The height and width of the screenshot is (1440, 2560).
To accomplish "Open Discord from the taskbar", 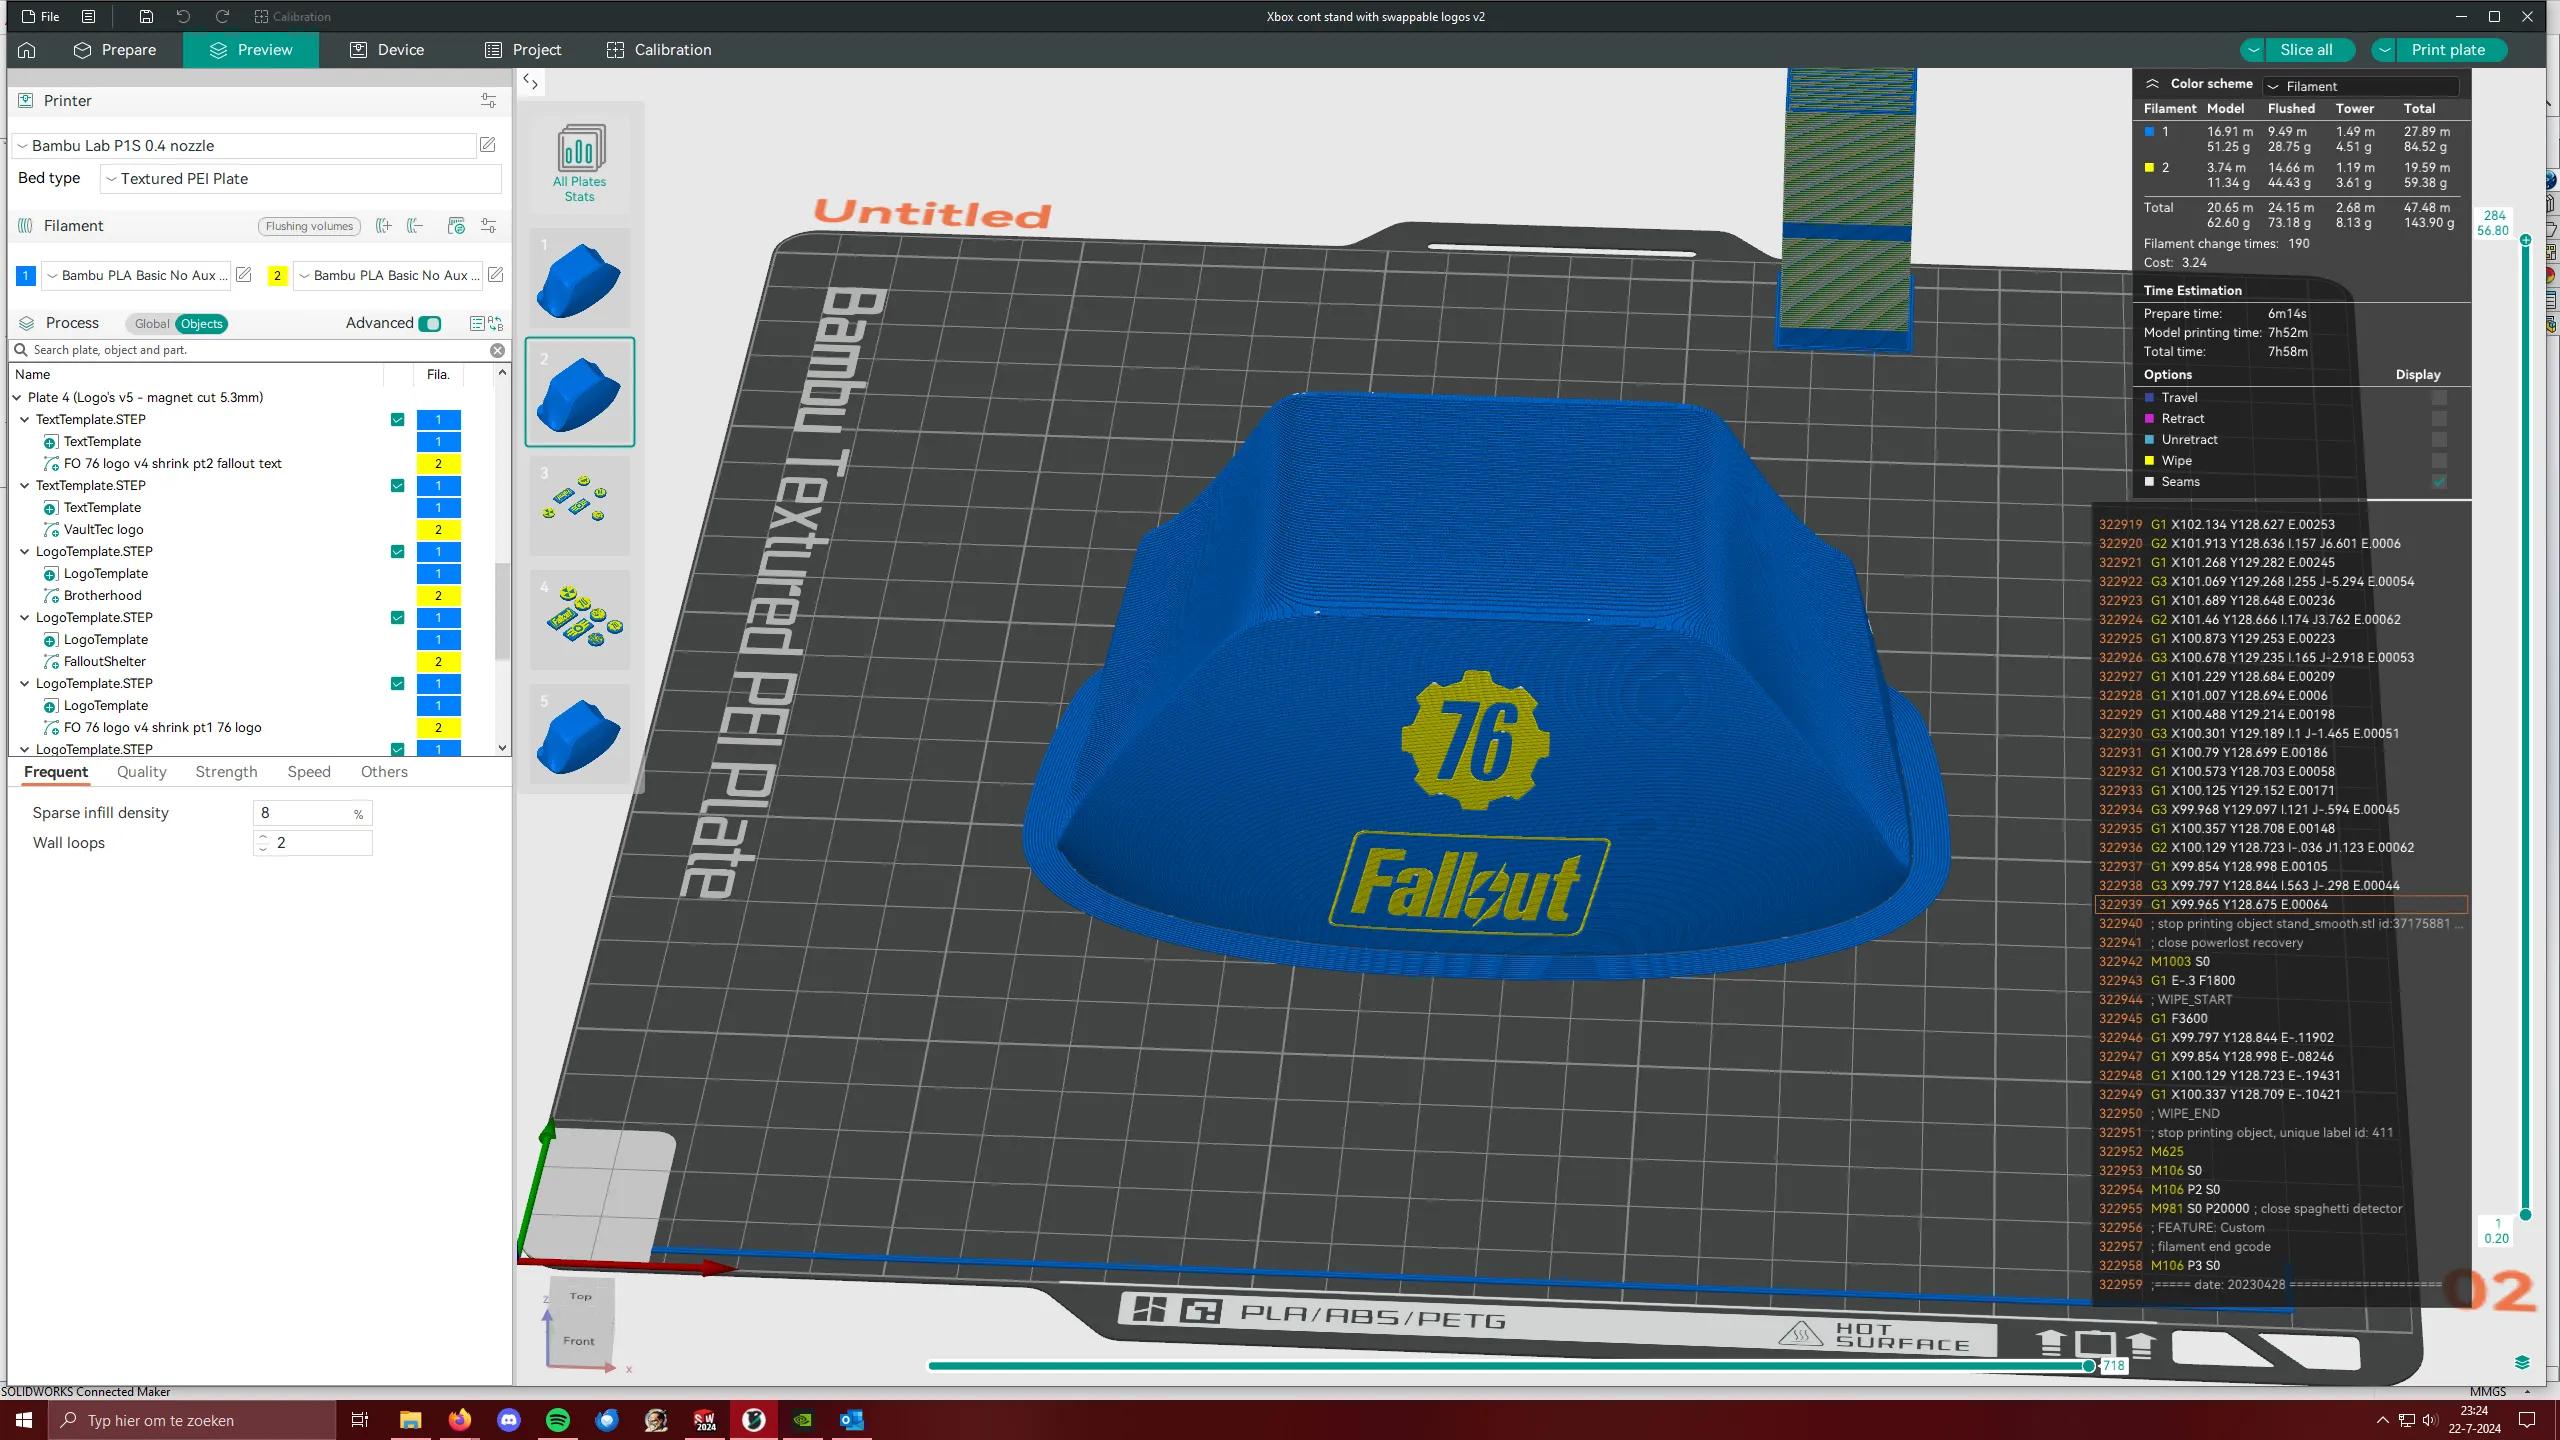I will click(509, 1420).
